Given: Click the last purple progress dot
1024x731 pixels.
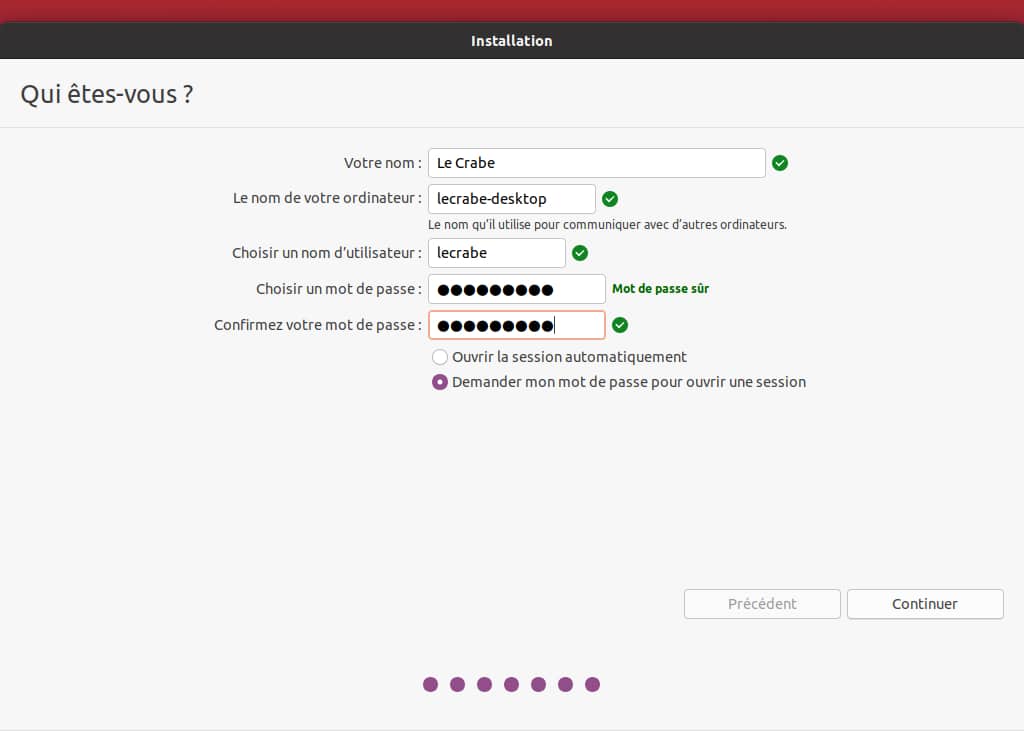Looking at the screenshot, I should click(x=592, y=684).
